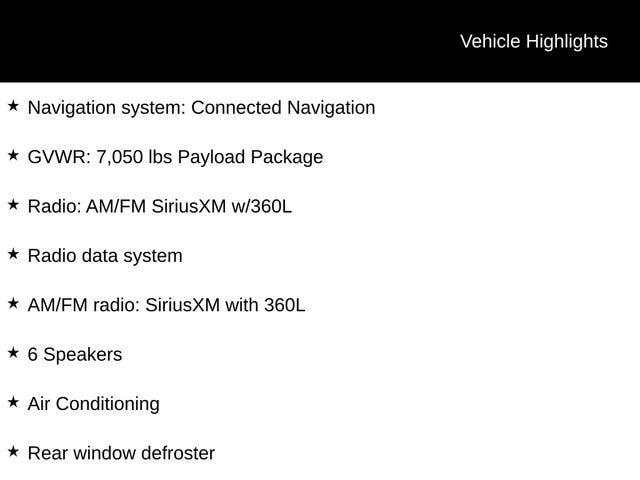
Task: Select the star before Radio: AM/FM SiriusXM
Action: pyautogui.click(x=13, y=204)
